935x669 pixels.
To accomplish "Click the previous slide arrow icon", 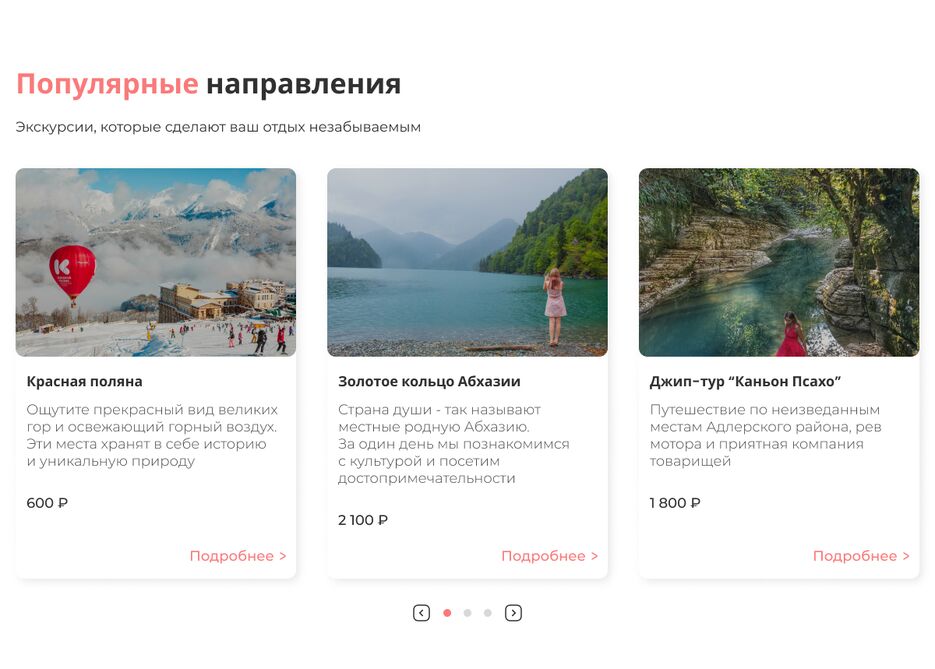I will pyautogui.click(x=421, y=613).
